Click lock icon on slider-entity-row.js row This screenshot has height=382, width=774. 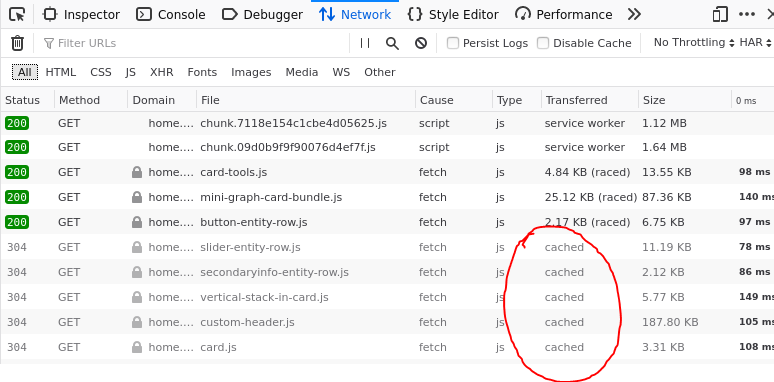pos(137,247)
